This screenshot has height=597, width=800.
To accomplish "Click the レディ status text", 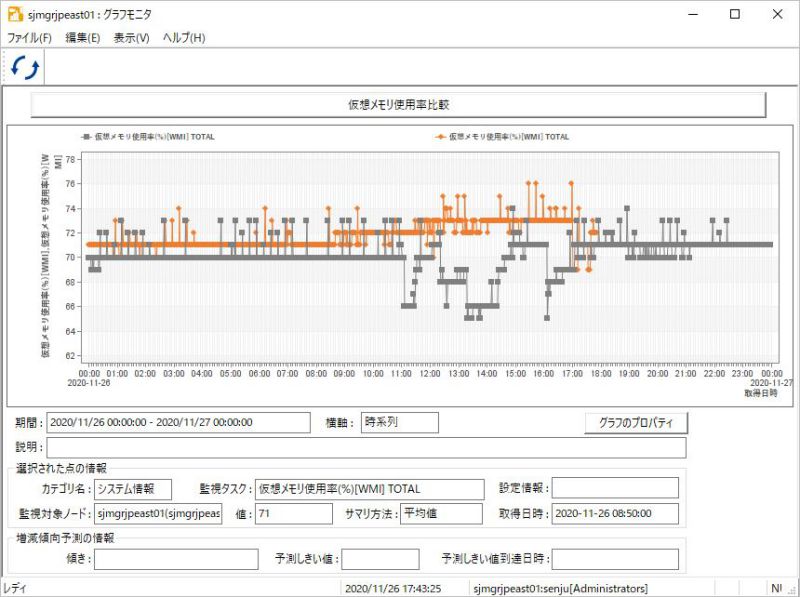I will pos(14,589).
